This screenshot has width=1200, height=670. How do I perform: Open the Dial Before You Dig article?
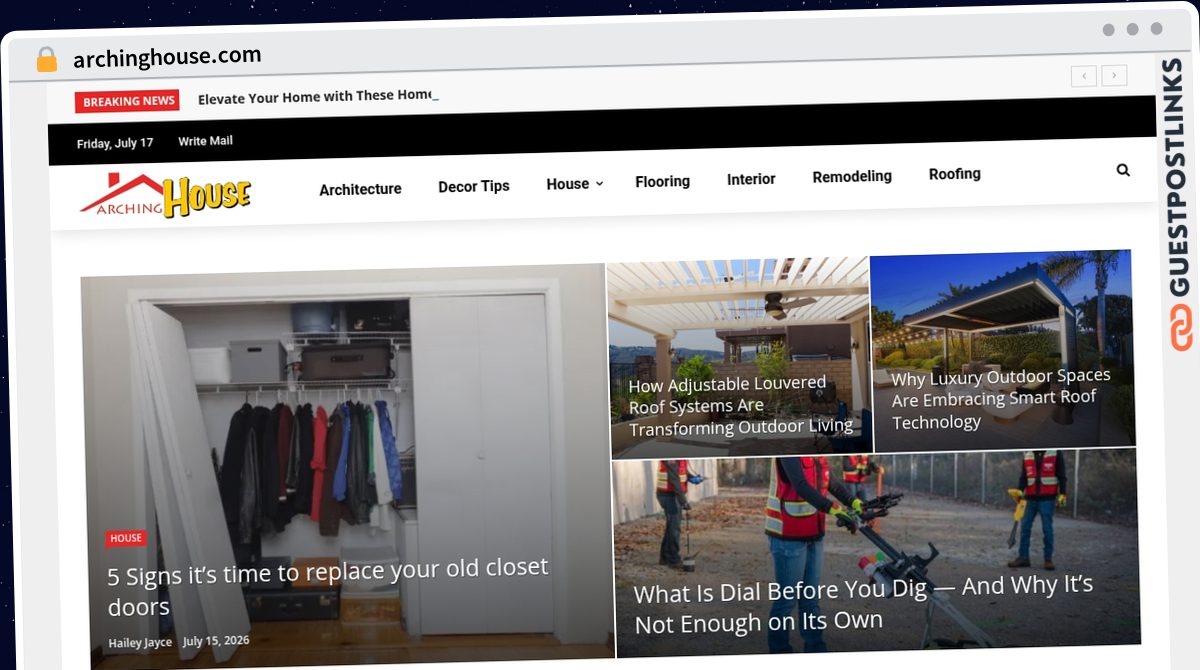tap(863, 604)
